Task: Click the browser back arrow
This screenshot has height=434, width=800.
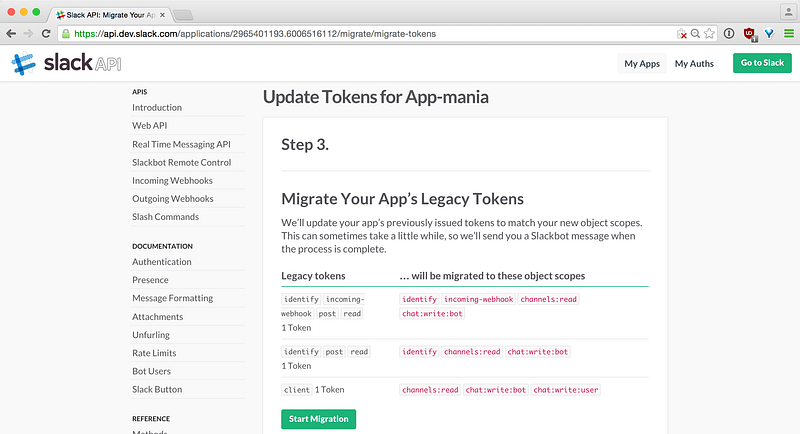Action: (11, 34)
